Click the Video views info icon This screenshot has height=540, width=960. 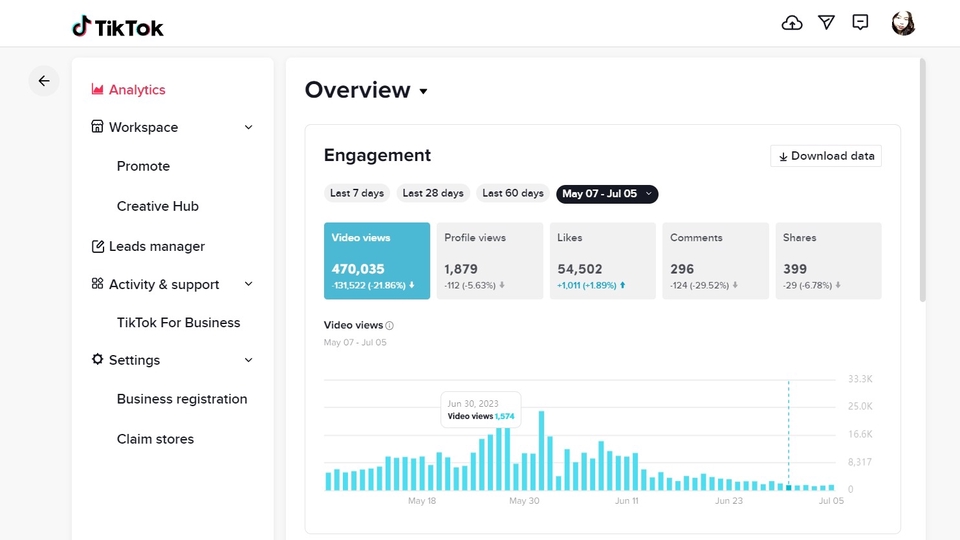coord(389,326)
